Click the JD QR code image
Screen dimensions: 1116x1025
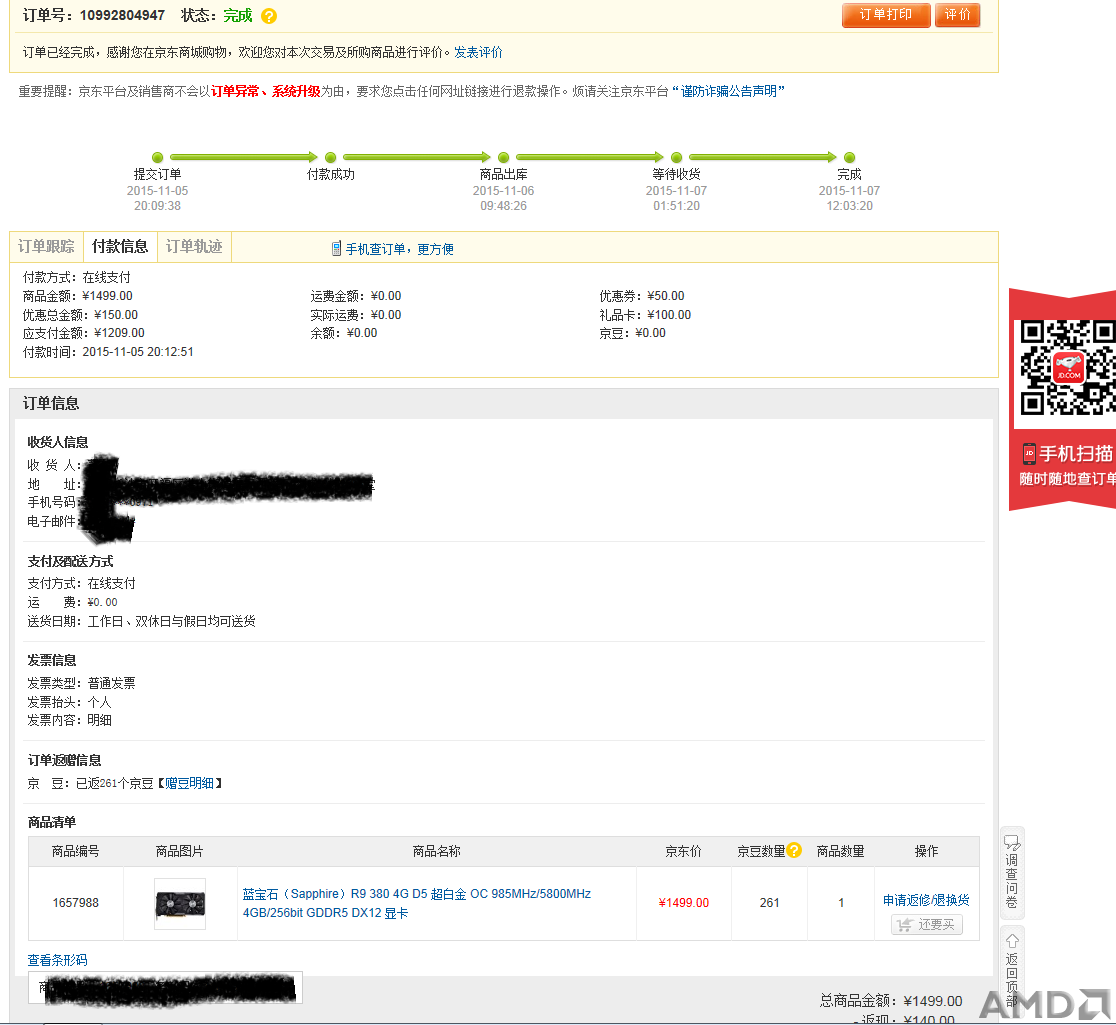(x=1068, y=367)
